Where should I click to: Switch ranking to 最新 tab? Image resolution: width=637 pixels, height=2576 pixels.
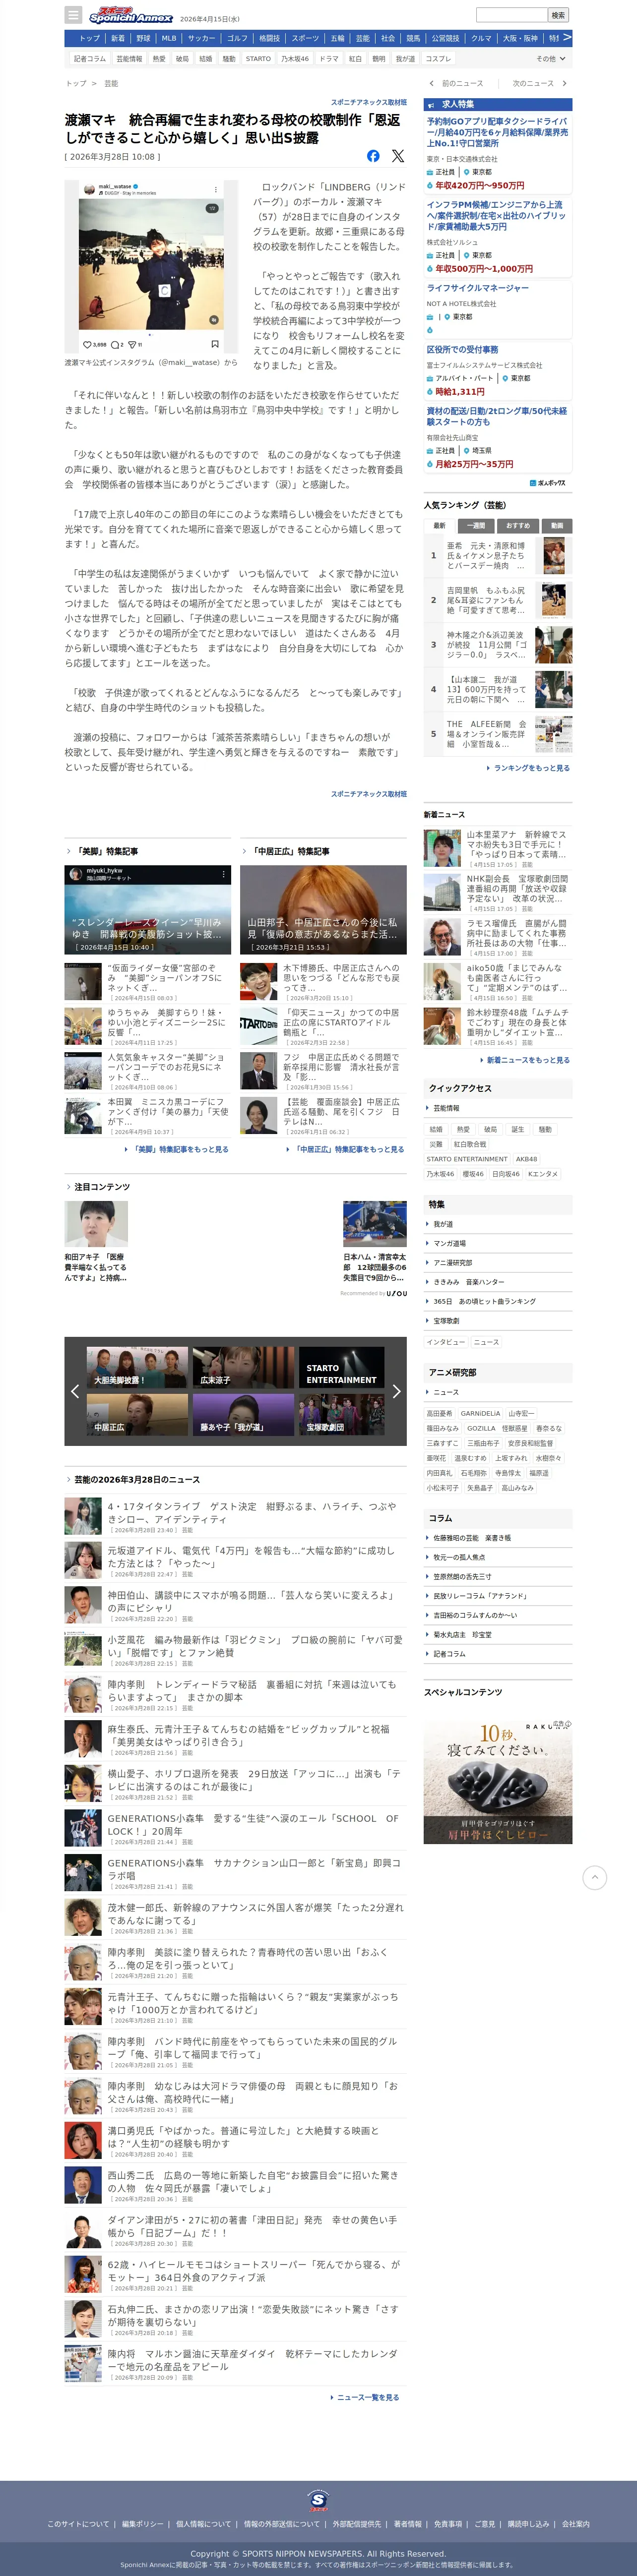(439, 526)
